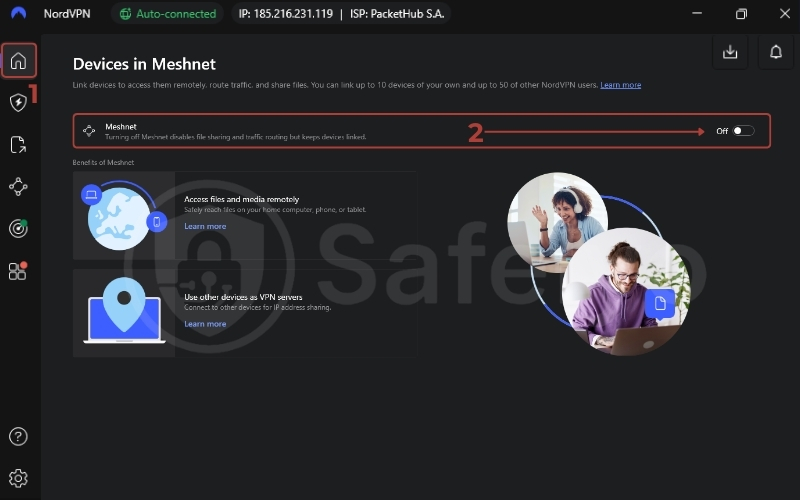The height and width of the screenshot is (500, 800).
Task: Open the Home tab in sidebar
Action: [x=18, y=60]
